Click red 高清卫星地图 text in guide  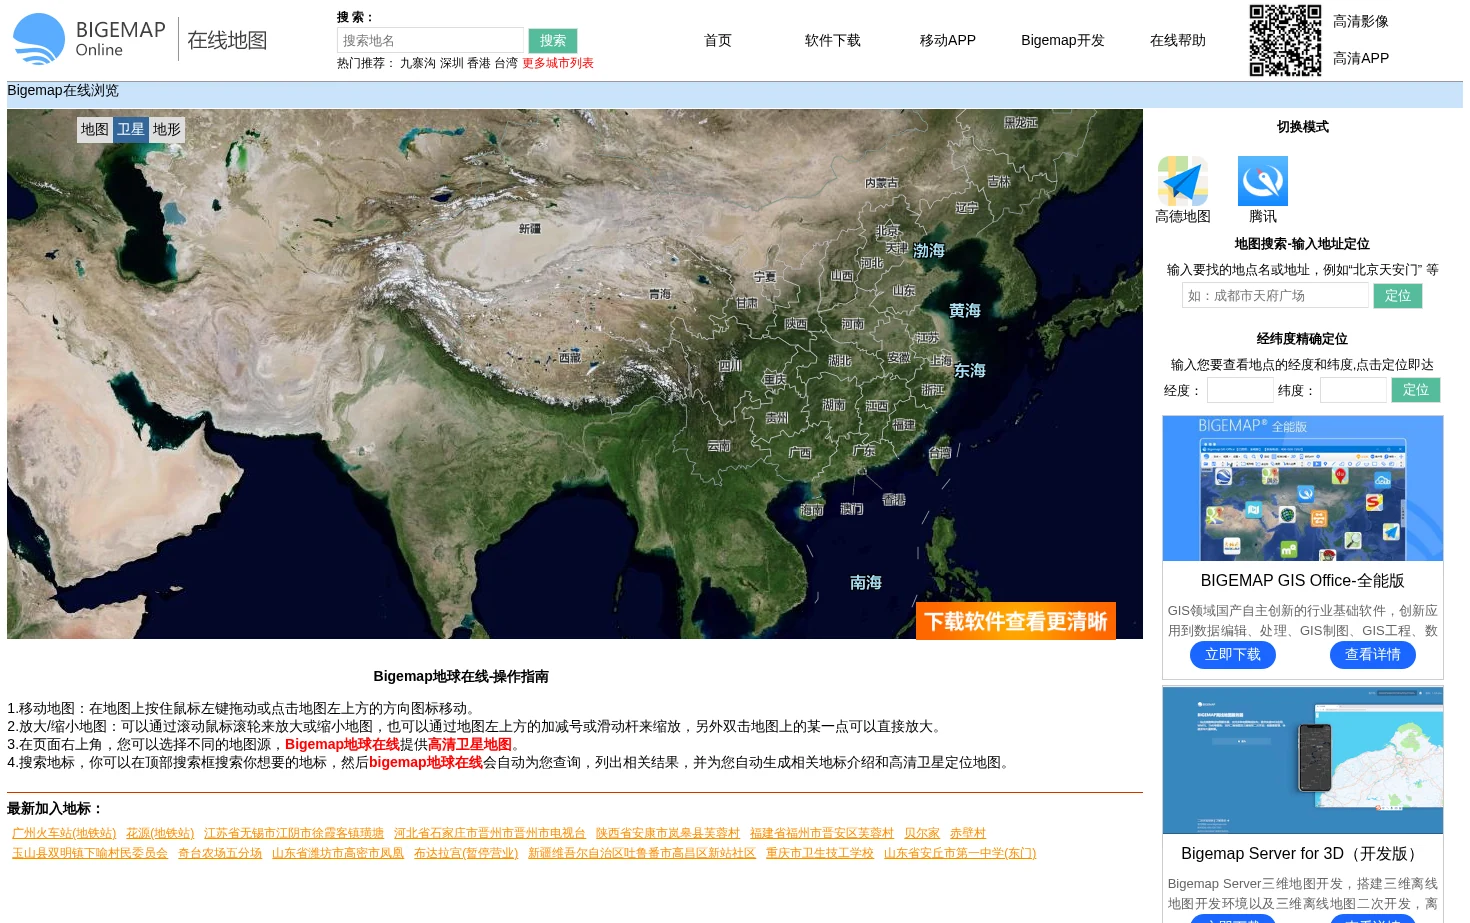pyautogui.click(x=470, y=744)
